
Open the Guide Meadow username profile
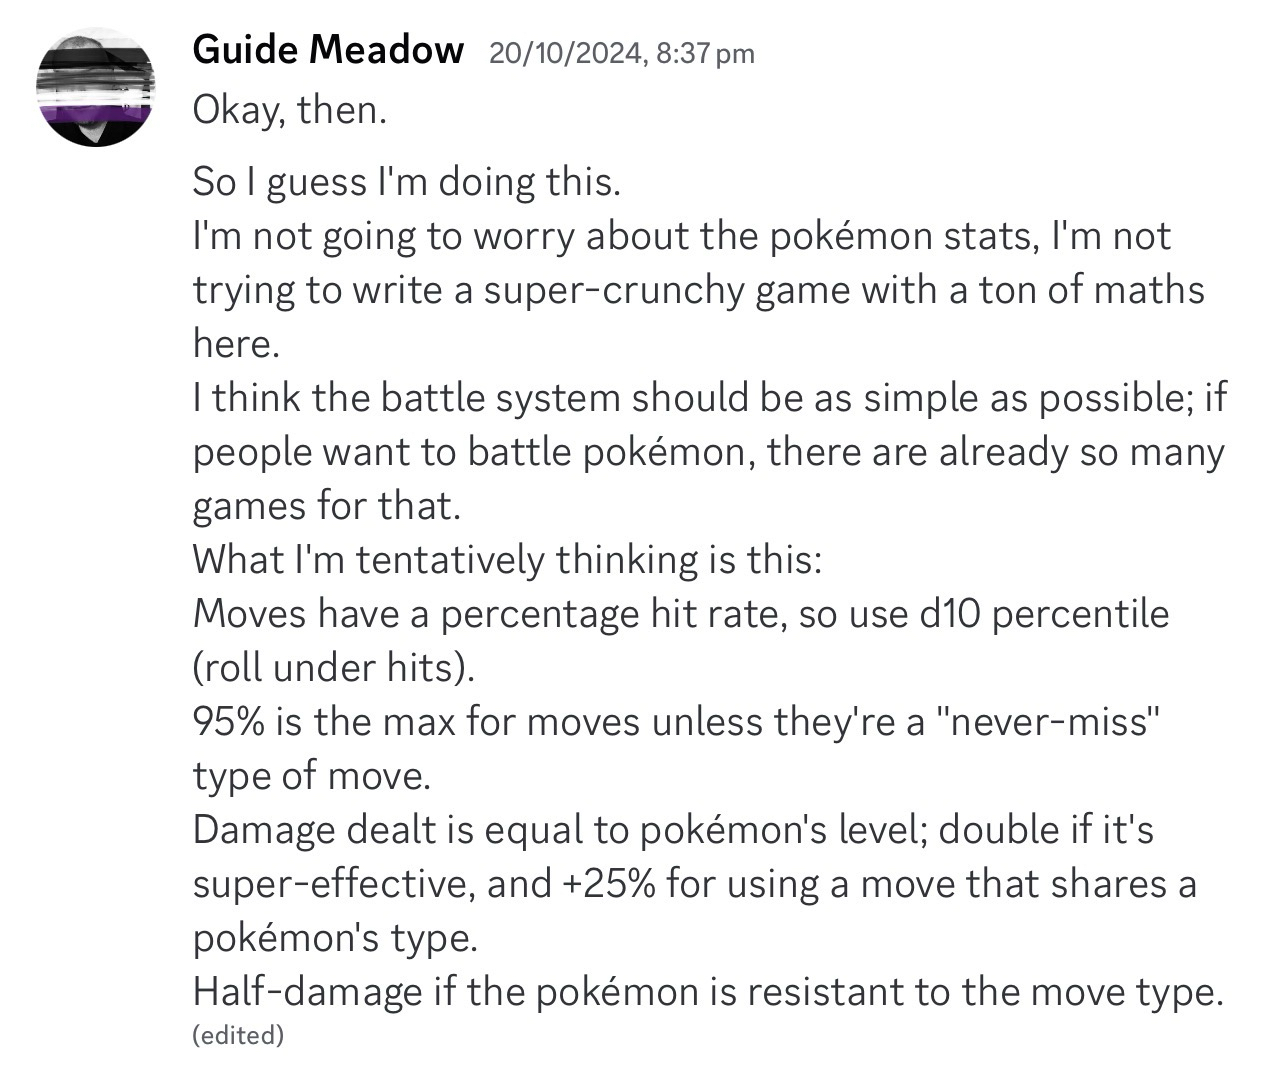327,49
